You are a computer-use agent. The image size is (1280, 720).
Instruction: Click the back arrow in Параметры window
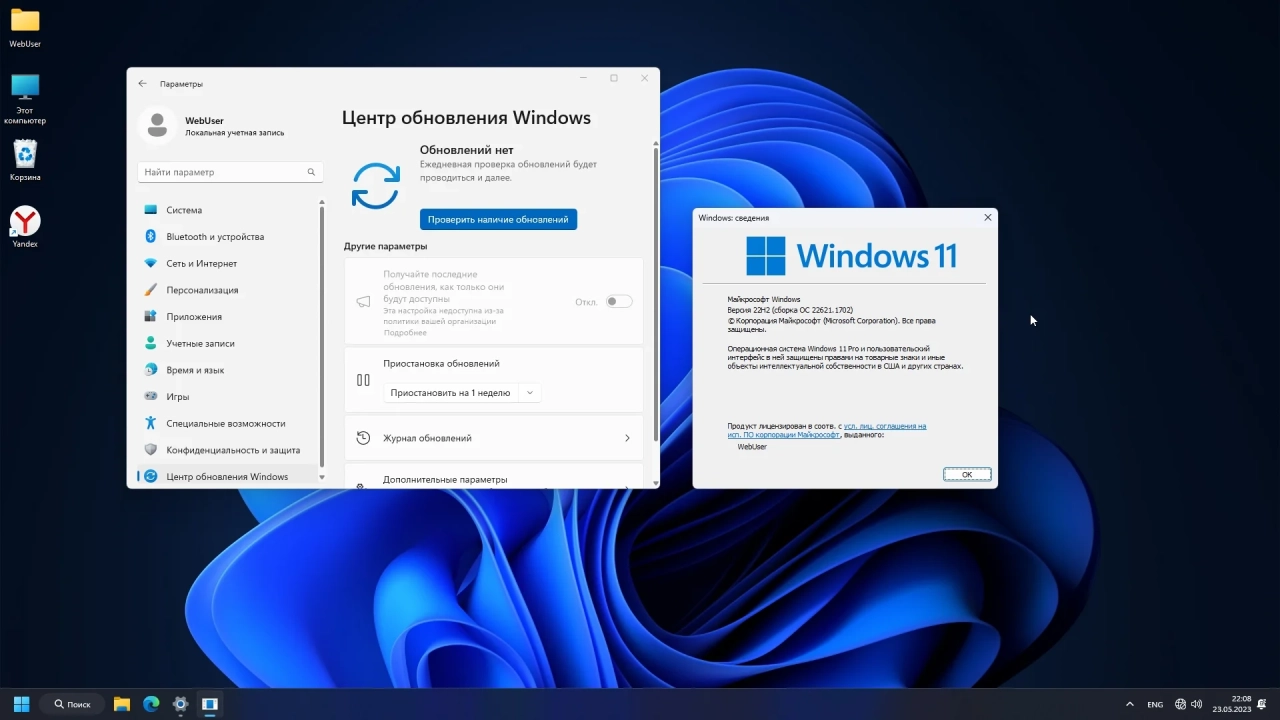pos(142,84)
